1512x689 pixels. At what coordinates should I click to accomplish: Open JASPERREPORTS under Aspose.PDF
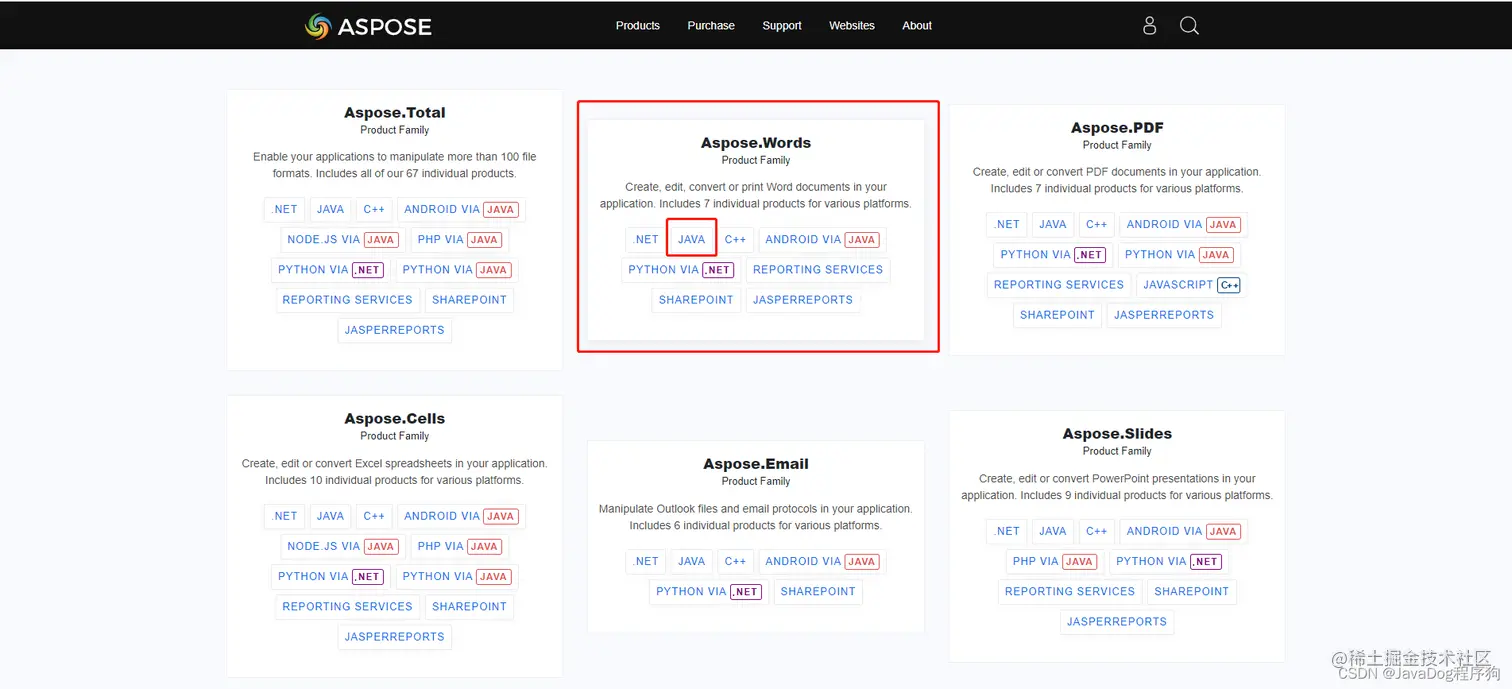tap(1164, 315)
